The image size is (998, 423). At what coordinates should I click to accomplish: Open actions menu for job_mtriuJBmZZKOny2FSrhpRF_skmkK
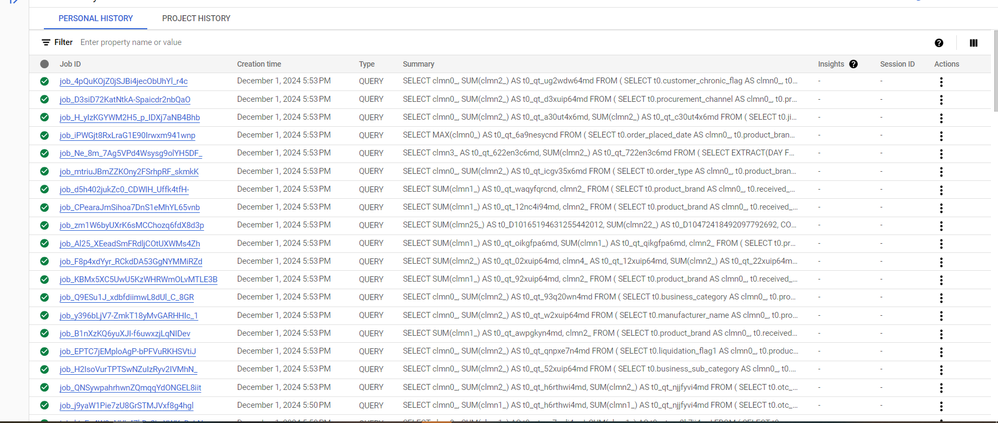941,172
